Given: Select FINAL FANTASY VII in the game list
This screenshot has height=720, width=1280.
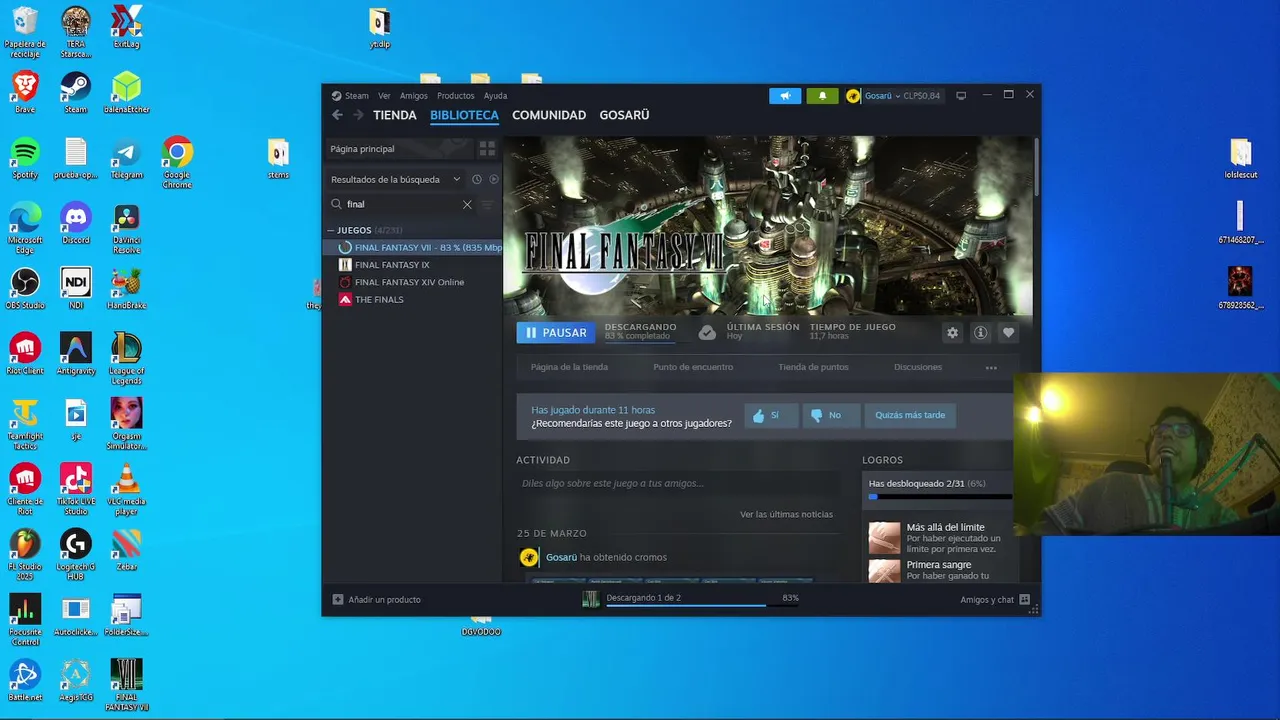Looking at the screenshot, I should tap(414, 247).
